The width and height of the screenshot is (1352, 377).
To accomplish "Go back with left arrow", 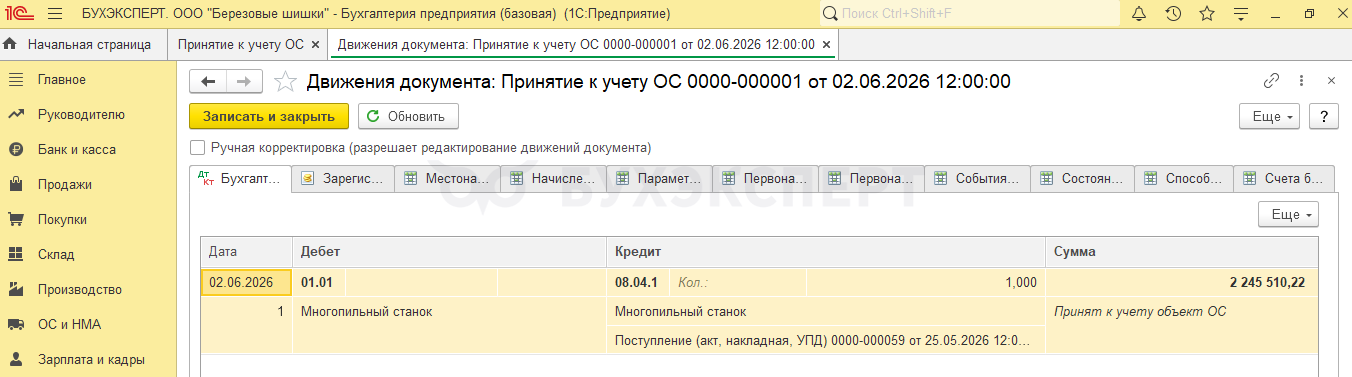I will coord(208,82).
